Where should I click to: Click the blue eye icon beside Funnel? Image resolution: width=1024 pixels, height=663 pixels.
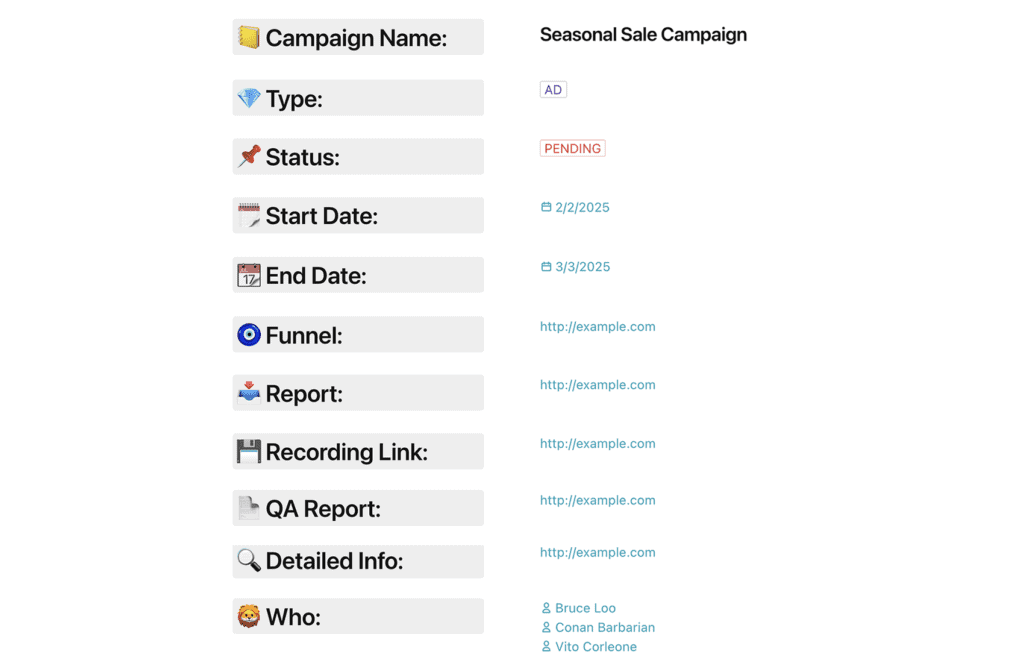click(249, 335)
